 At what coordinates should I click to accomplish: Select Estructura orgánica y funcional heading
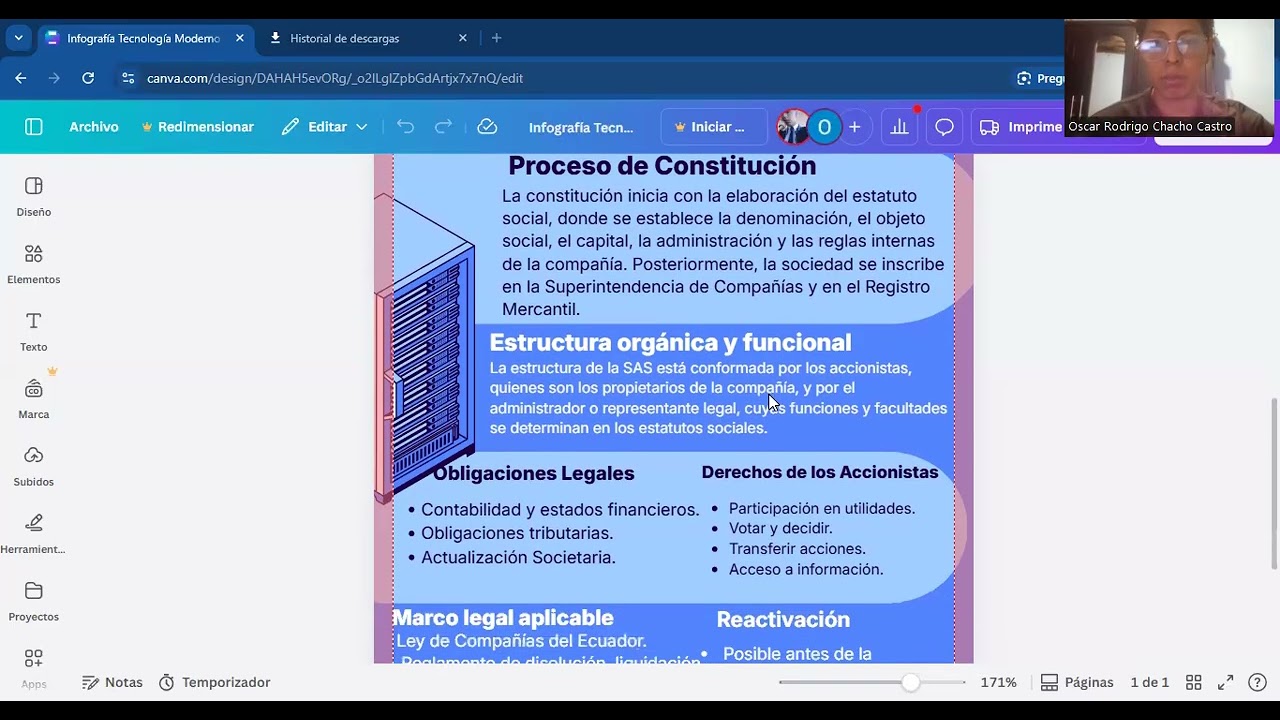670,342
